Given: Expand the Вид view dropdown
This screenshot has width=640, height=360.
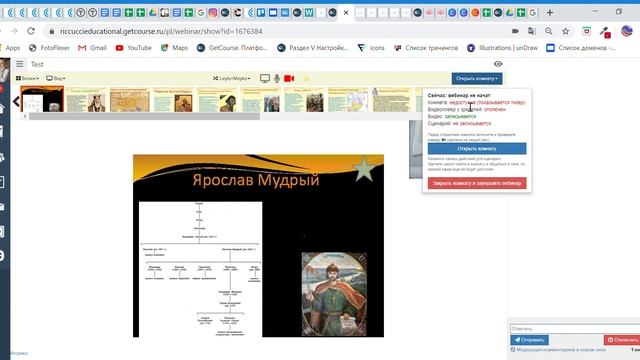Looking at the screenshot, I should pyautogui.click(x=56, y=78).
